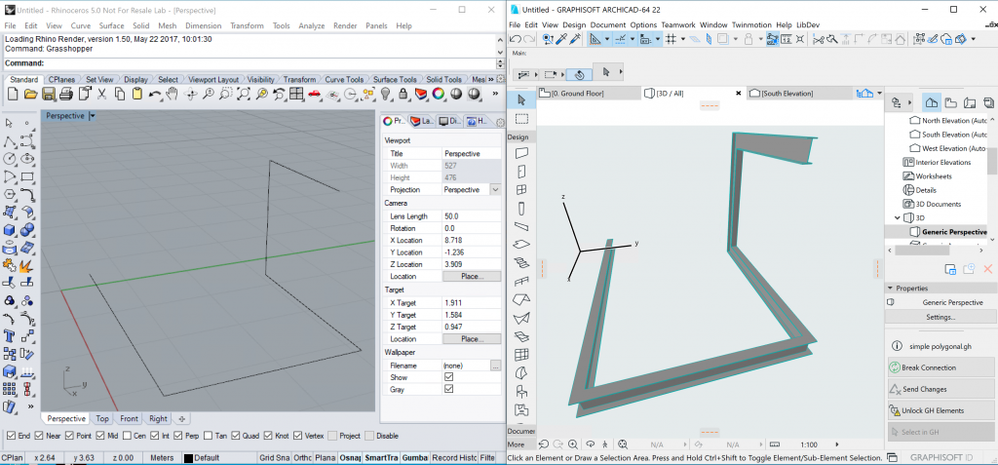Collapse the 3D tree node in navigator

coord(897,217)
